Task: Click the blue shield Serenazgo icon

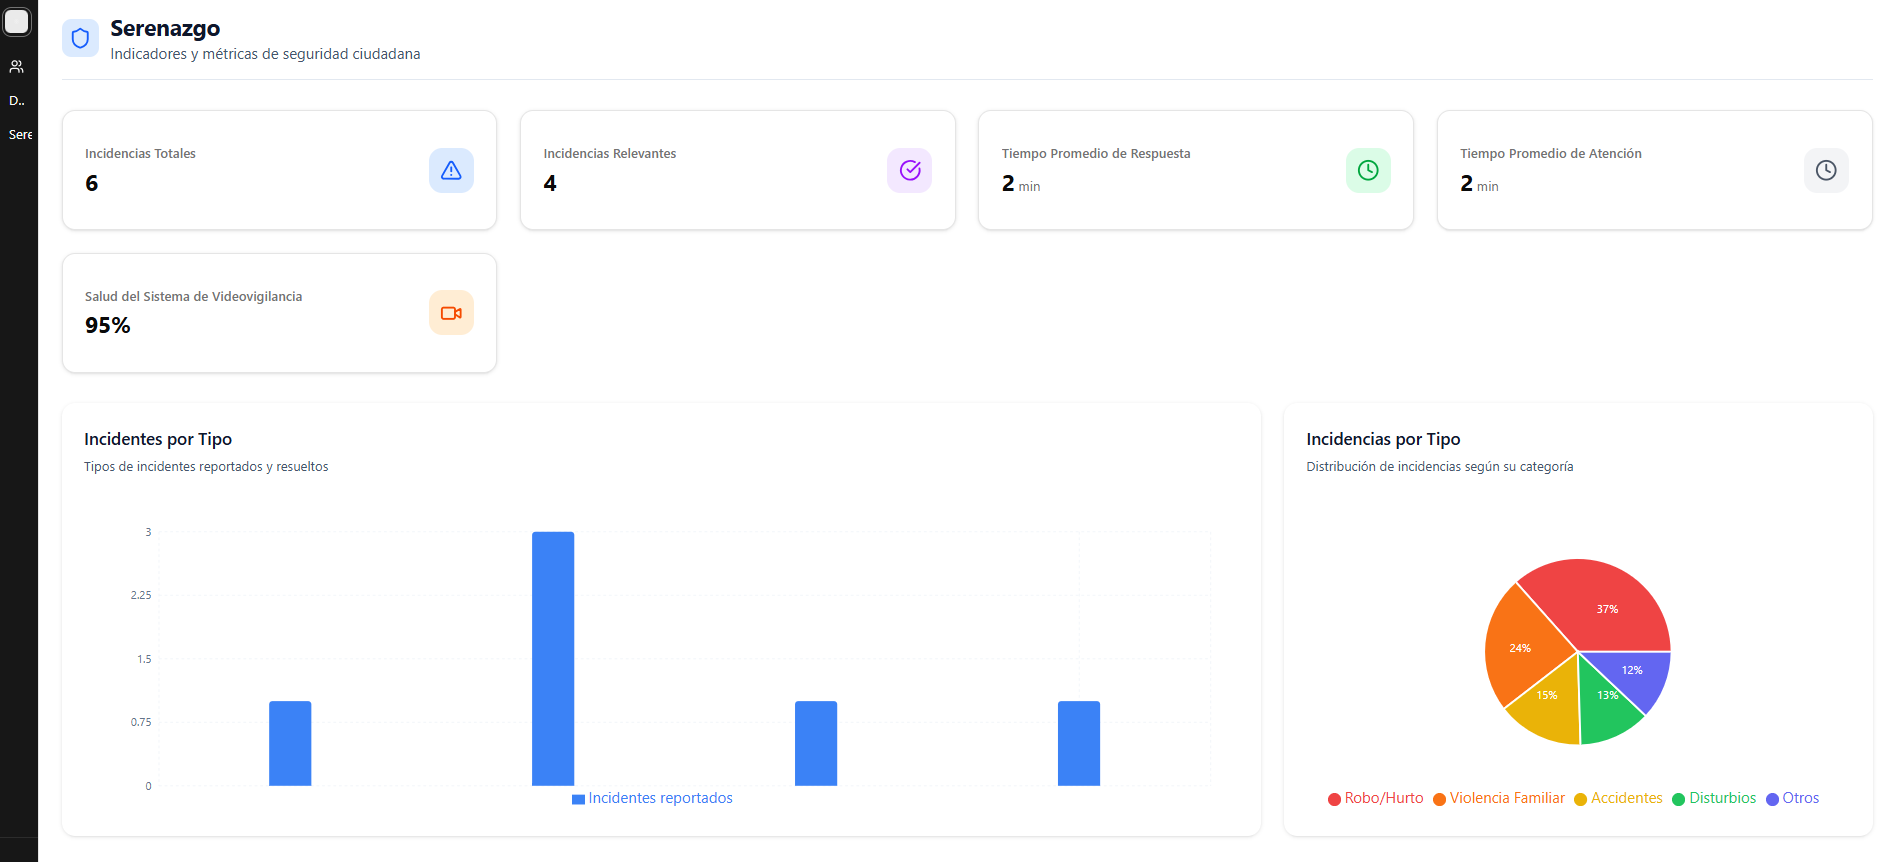Action: coord(81,39)
